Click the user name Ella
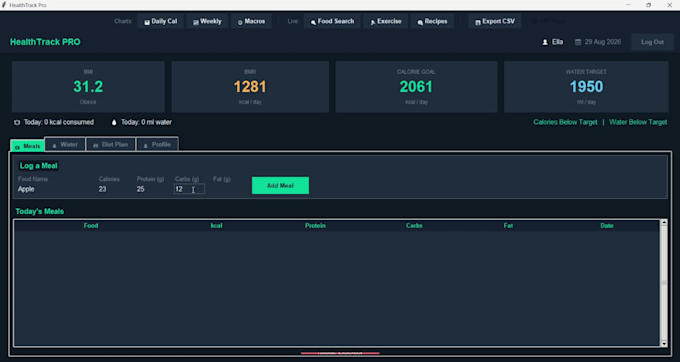Screen dimensions: 680x362 557,42
